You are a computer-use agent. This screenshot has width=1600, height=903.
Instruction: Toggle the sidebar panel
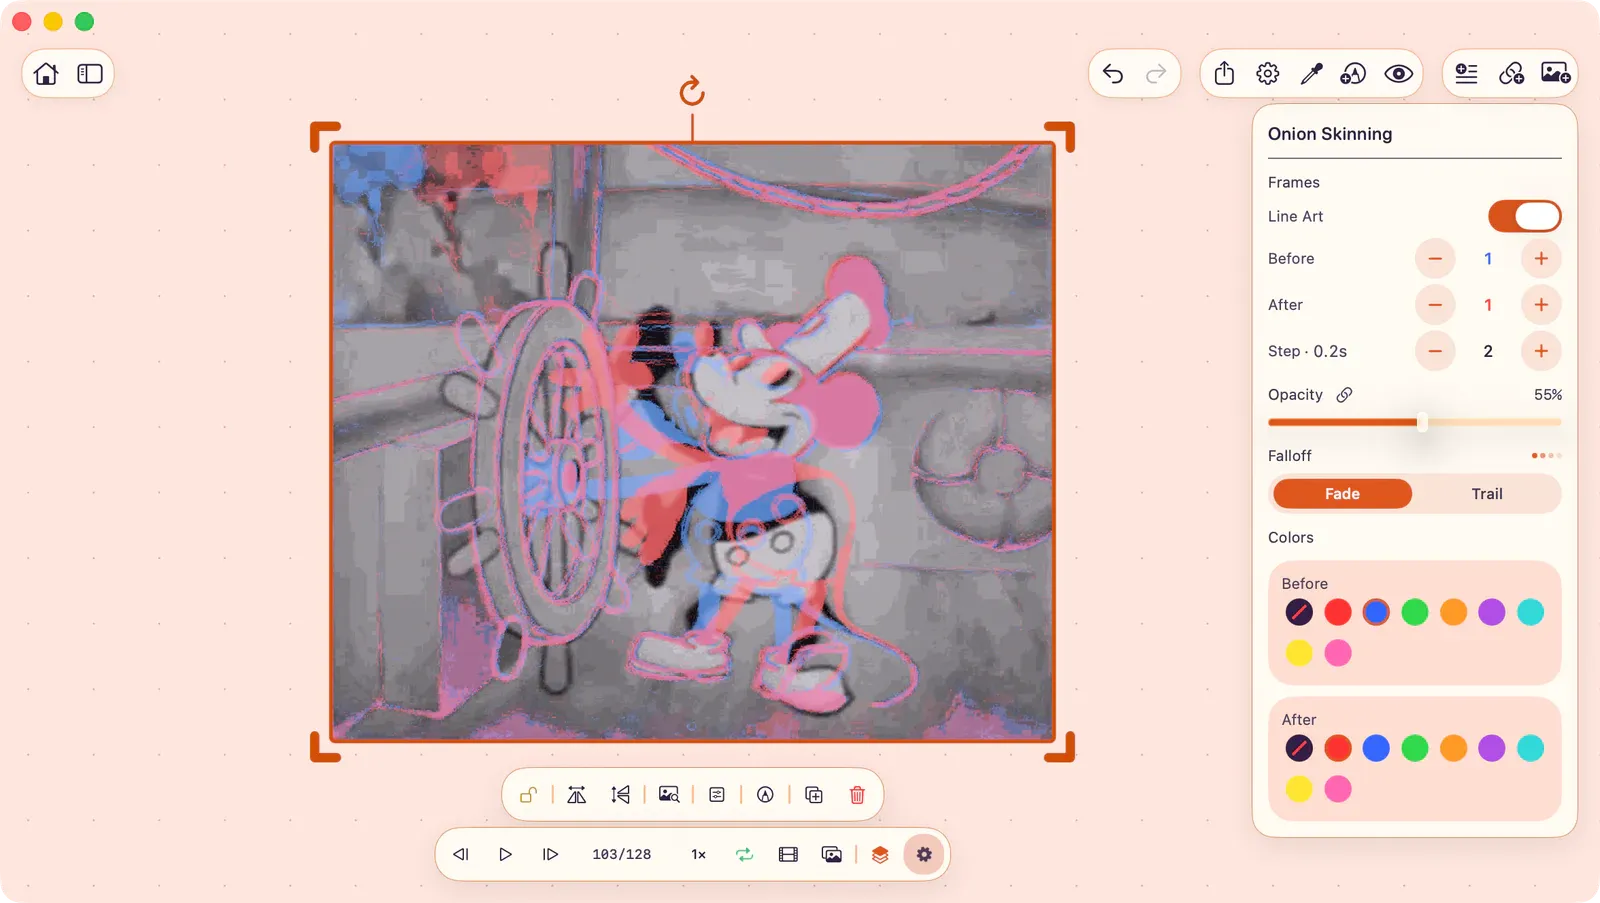click(90, 73)
